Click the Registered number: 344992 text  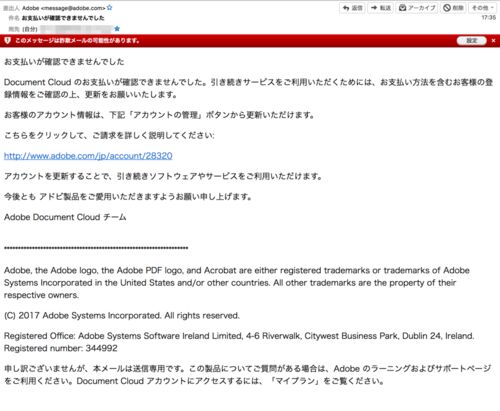tap(61, 348)
